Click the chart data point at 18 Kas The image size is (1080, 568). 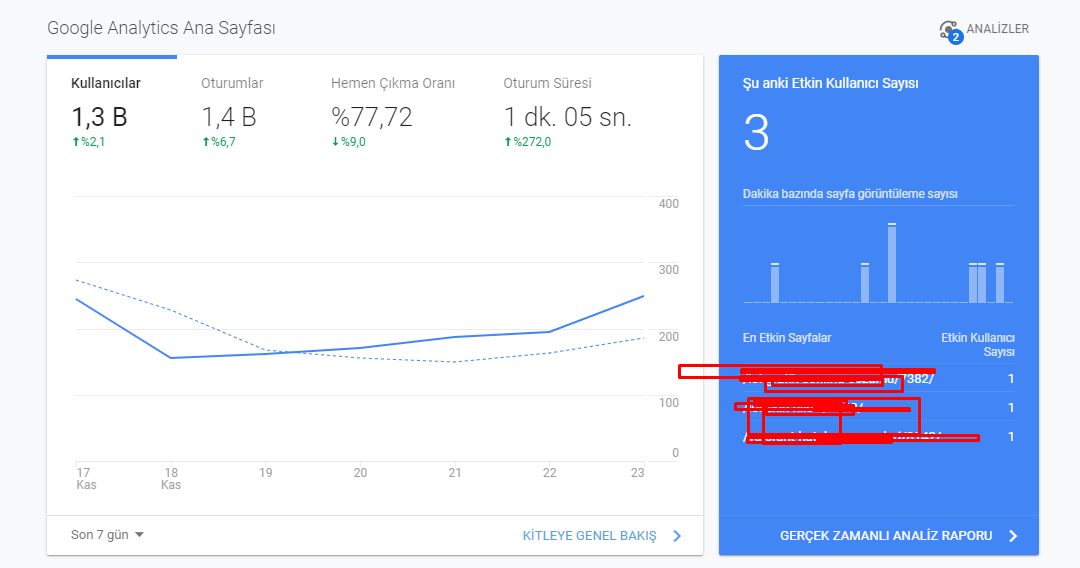click(x=171, y=358)
